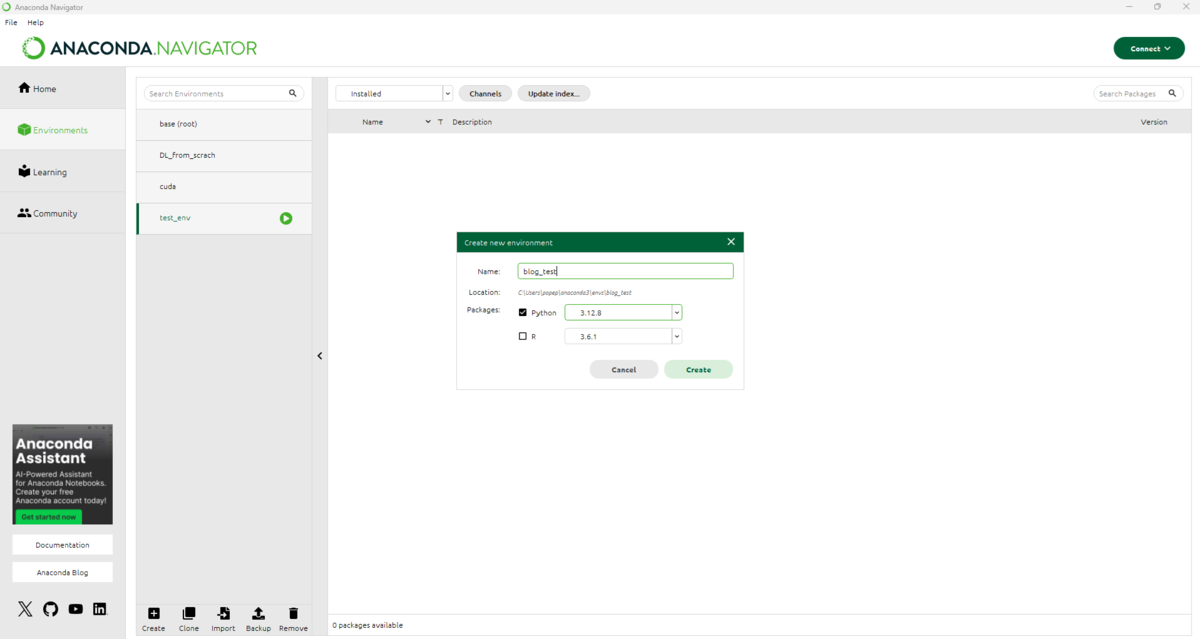Click the Search Environments magnifier icon
This screenshot has height=639, width=1200.
pyautogui.click(x=293, y=93)
